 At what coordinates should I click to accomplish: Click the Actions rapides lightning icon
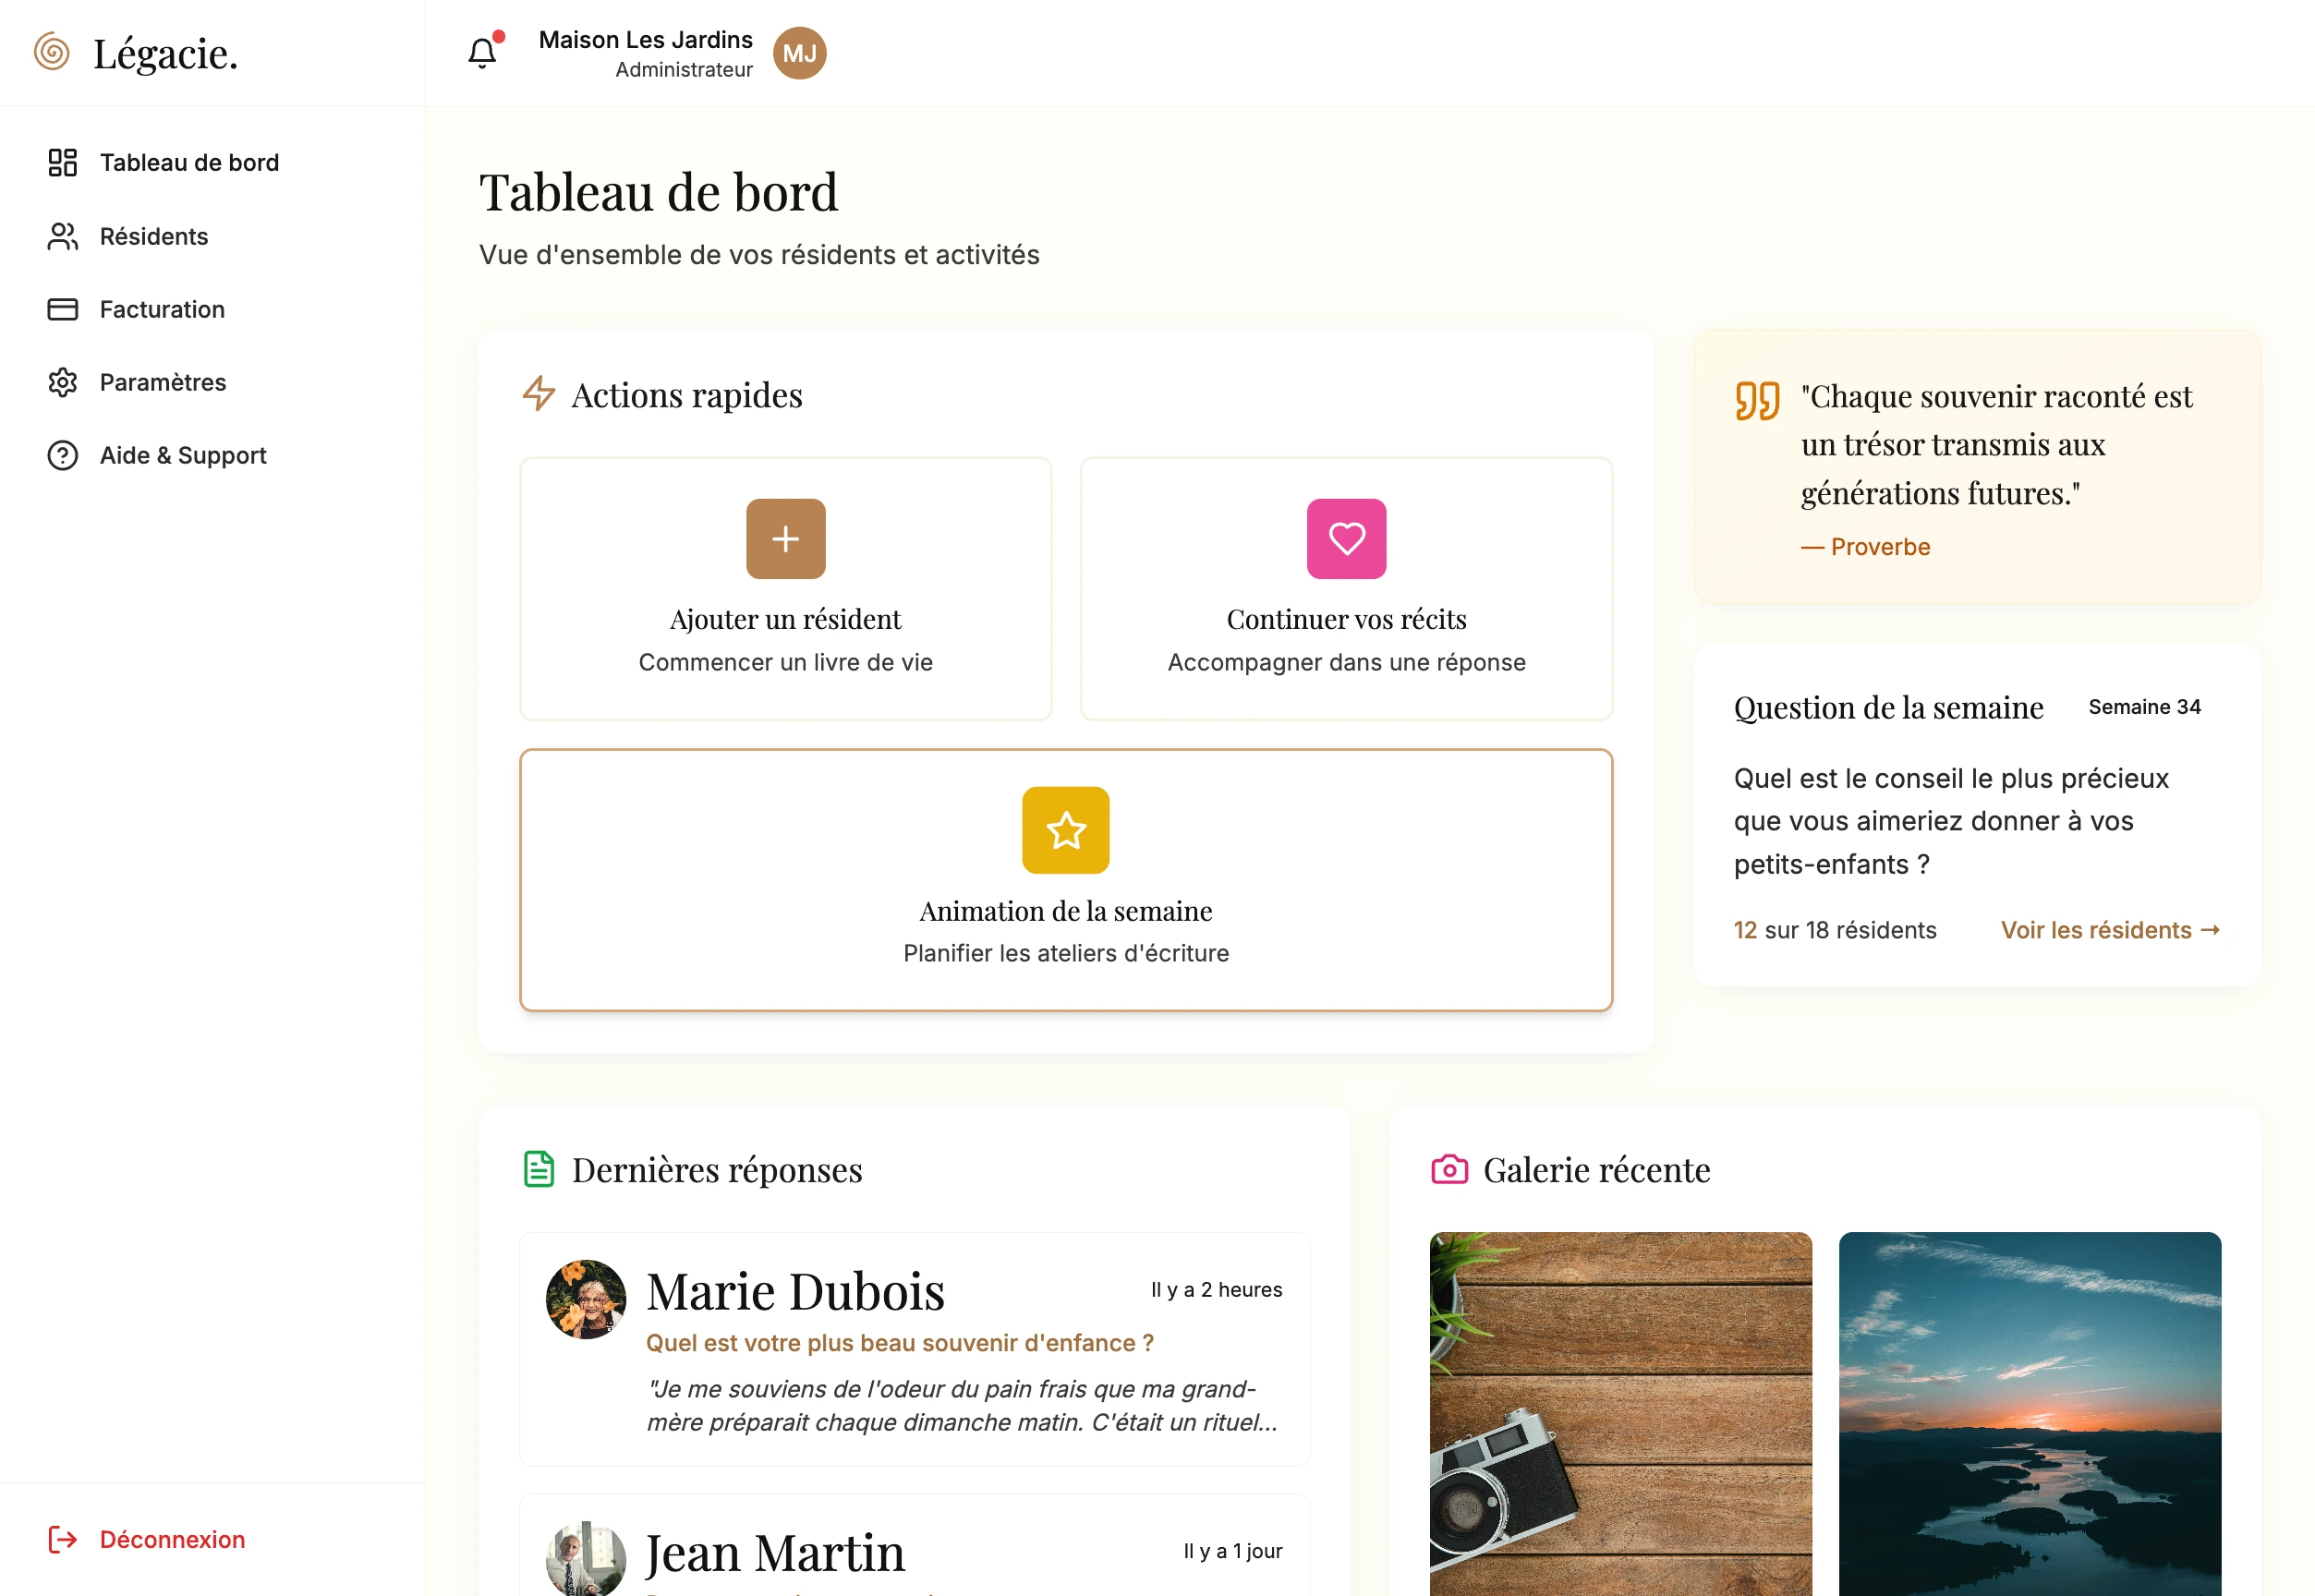click(x=539, y=394)
